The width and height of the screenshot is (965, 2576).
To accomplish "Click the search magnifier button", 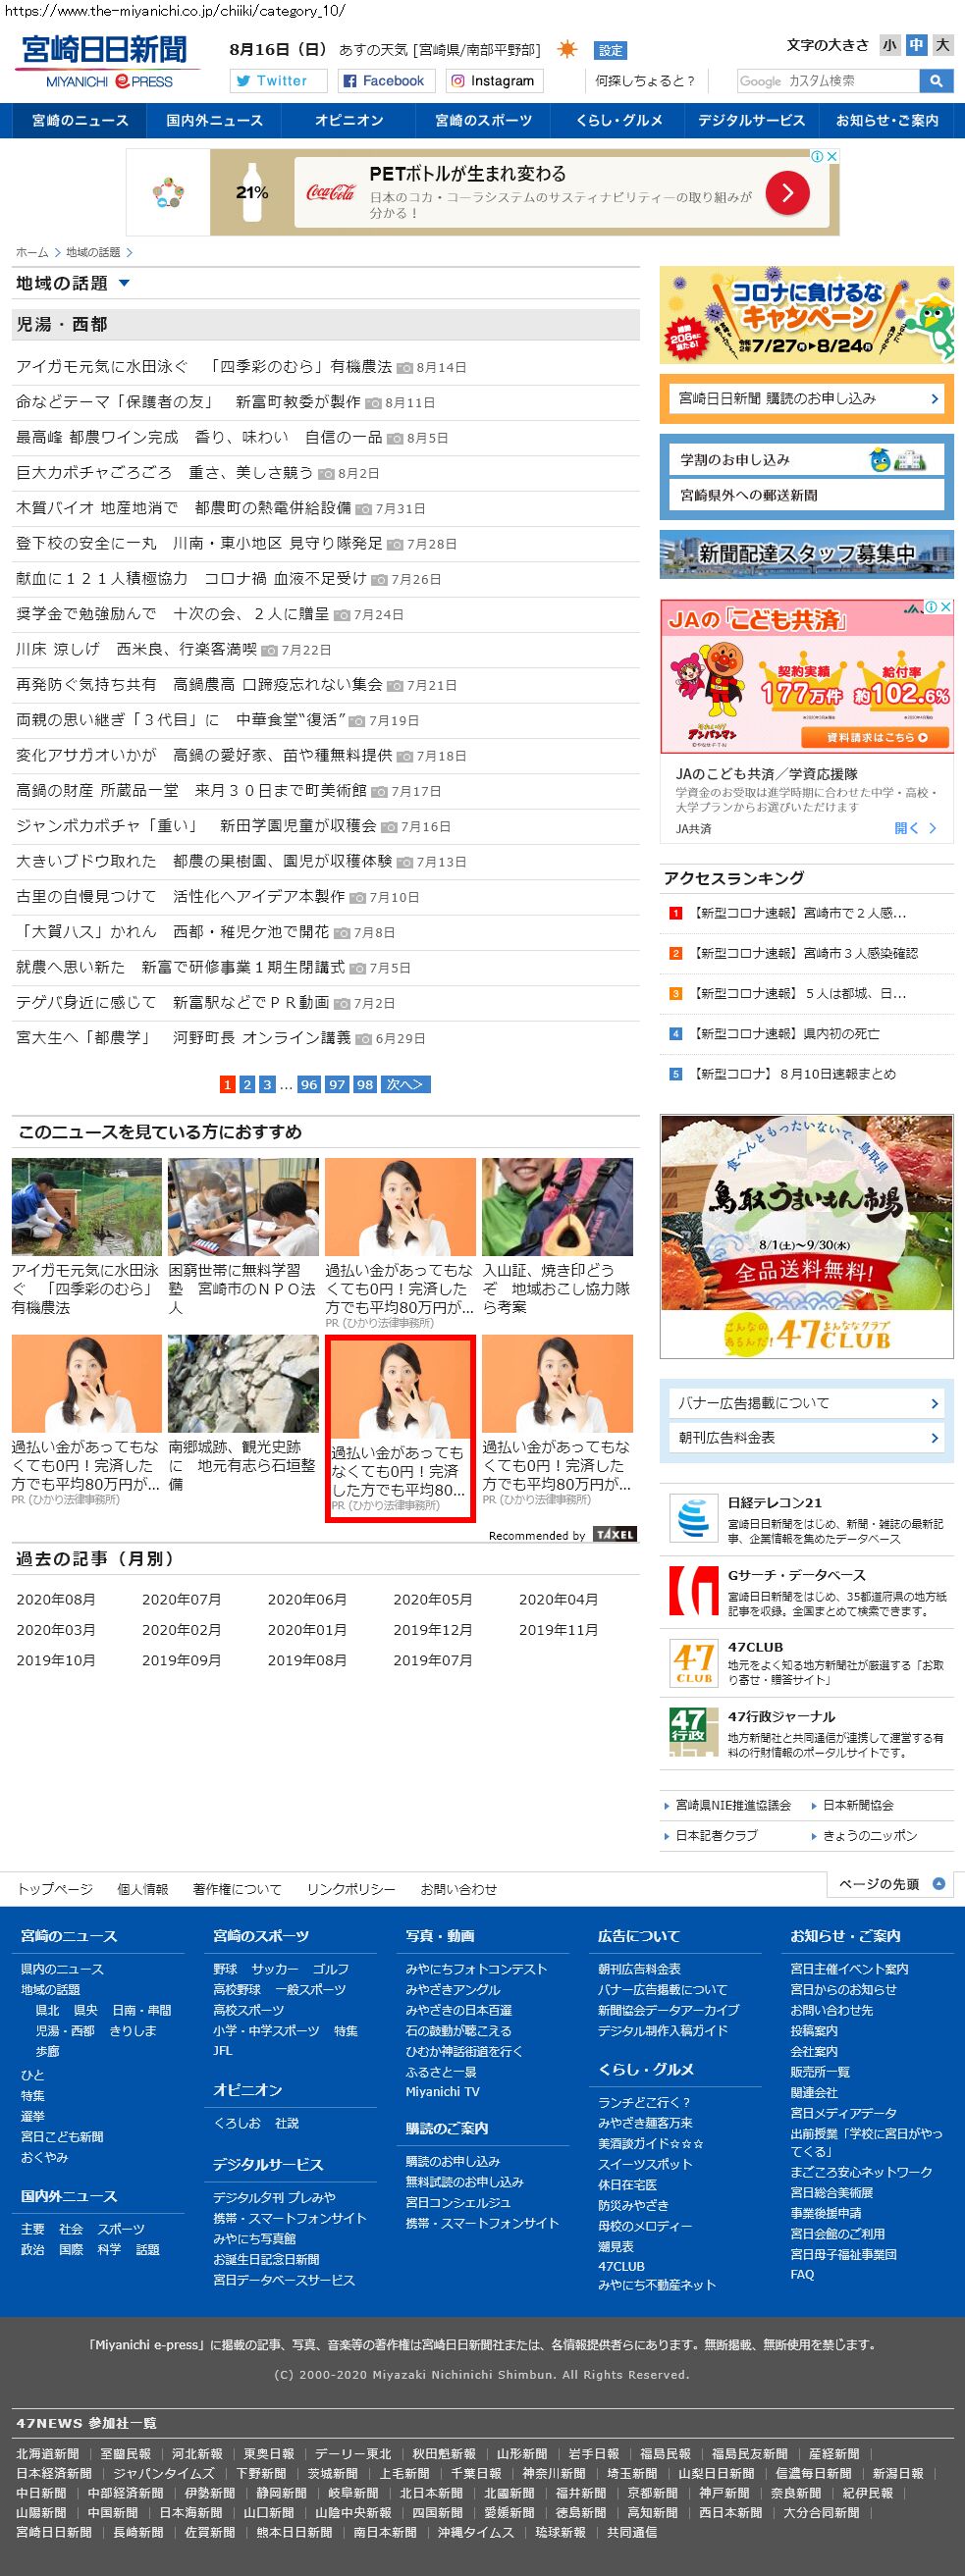I will (x=936, y=81).
